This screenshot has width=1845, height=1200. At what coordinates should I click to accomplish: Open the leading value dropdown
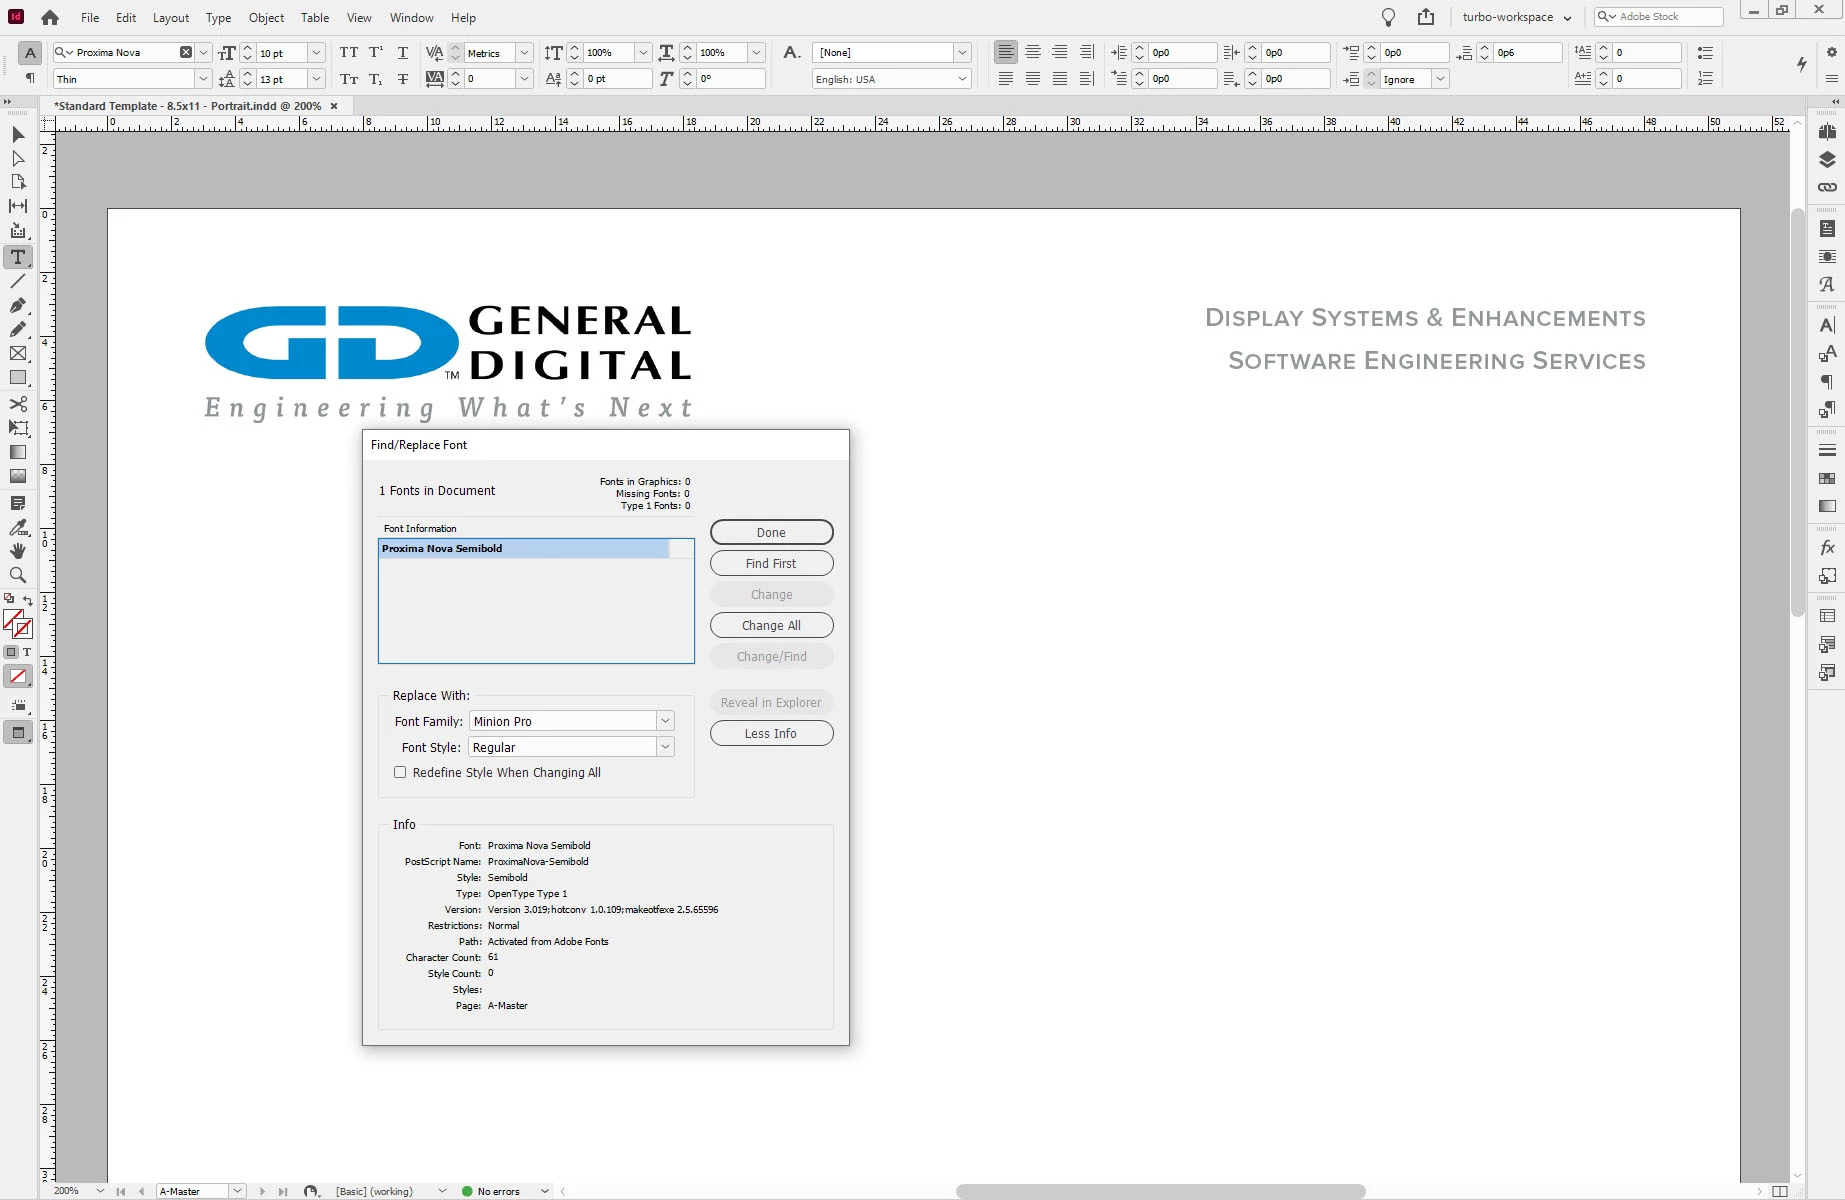point(316,79)
